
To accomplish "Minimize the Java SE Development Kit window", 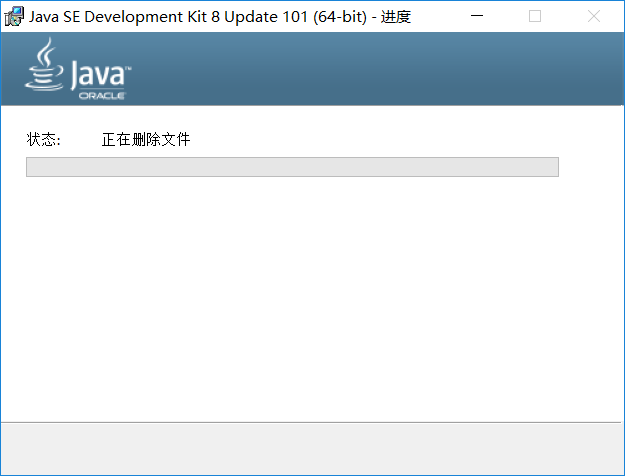I will click(x=477, y=16).
